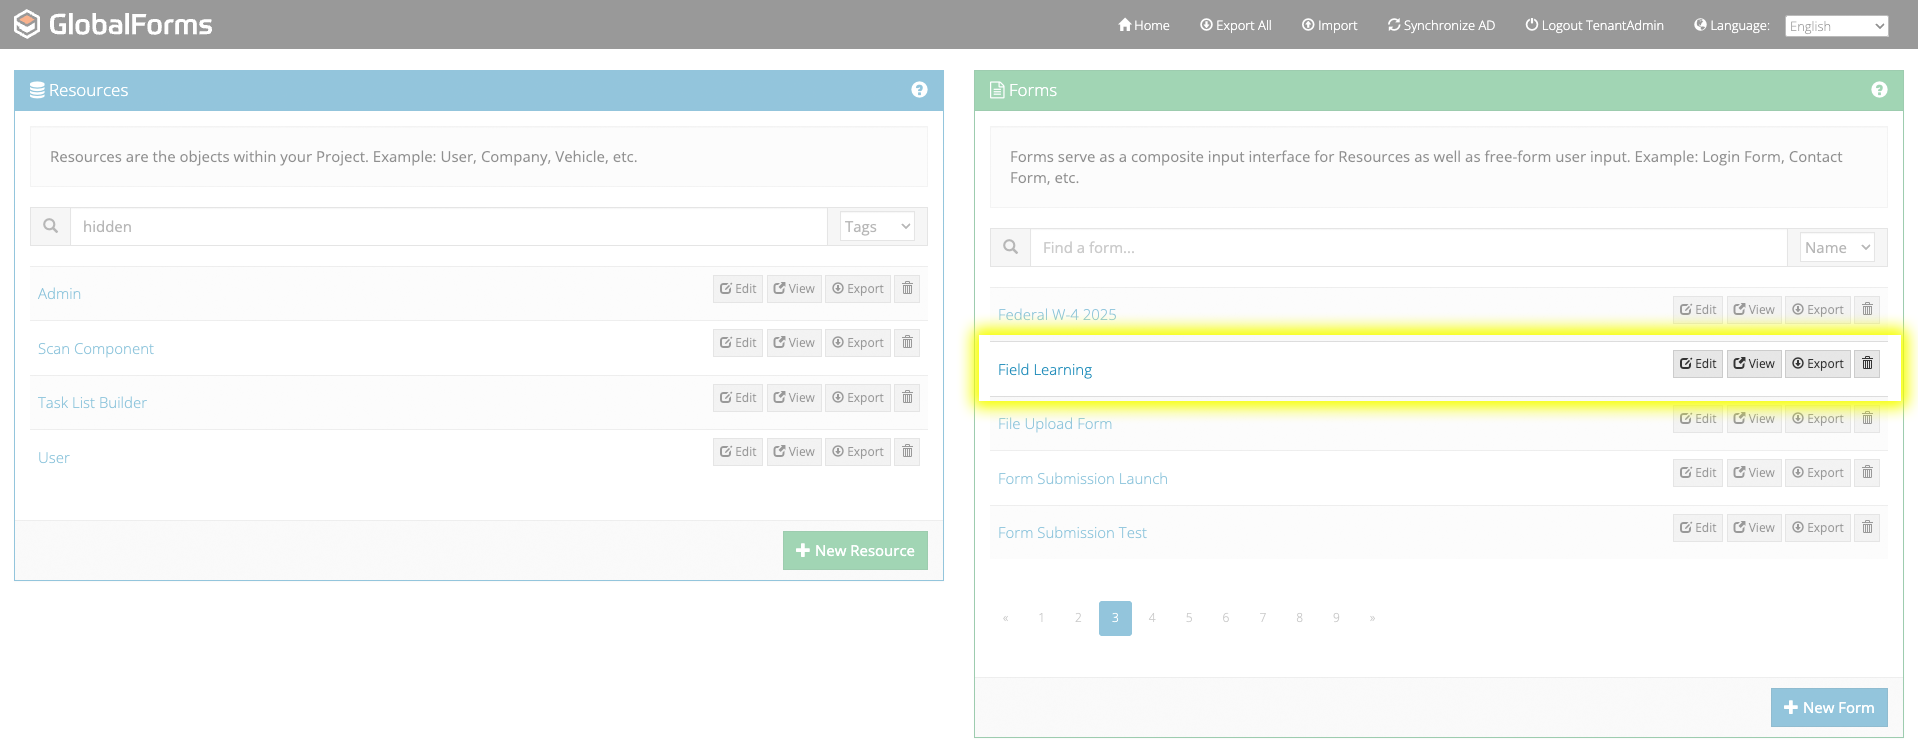Expand the Tags dropdown in Resources search
Screen dimensions: 1918x750
[x=877, y=227]
